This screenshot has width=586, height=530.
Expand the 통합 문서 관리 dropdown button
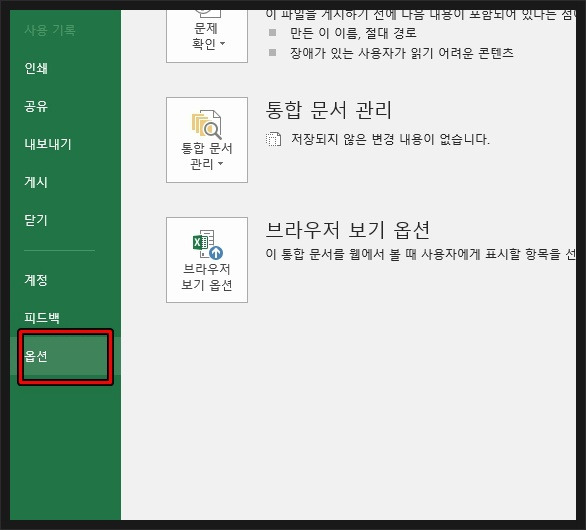pyautogui.click(x=207, y=140)
